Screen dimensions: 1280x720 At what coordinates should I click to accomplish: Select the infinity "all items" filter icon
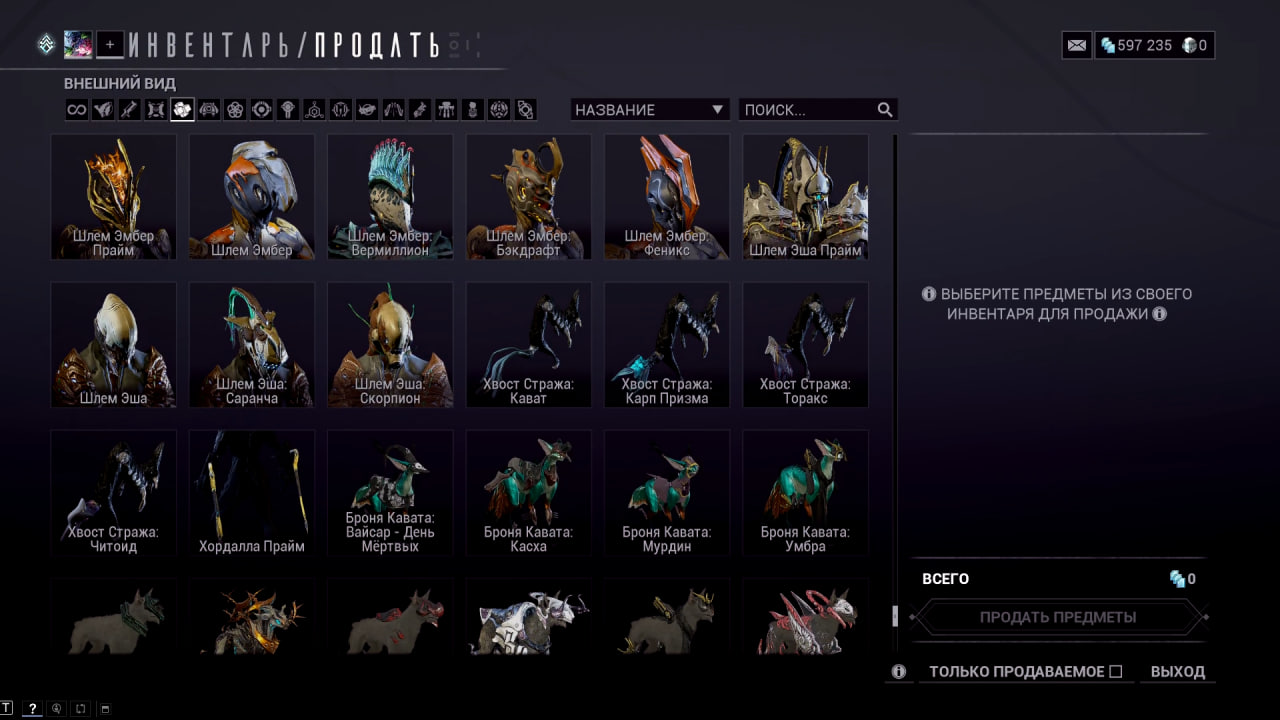pos(76,110)
